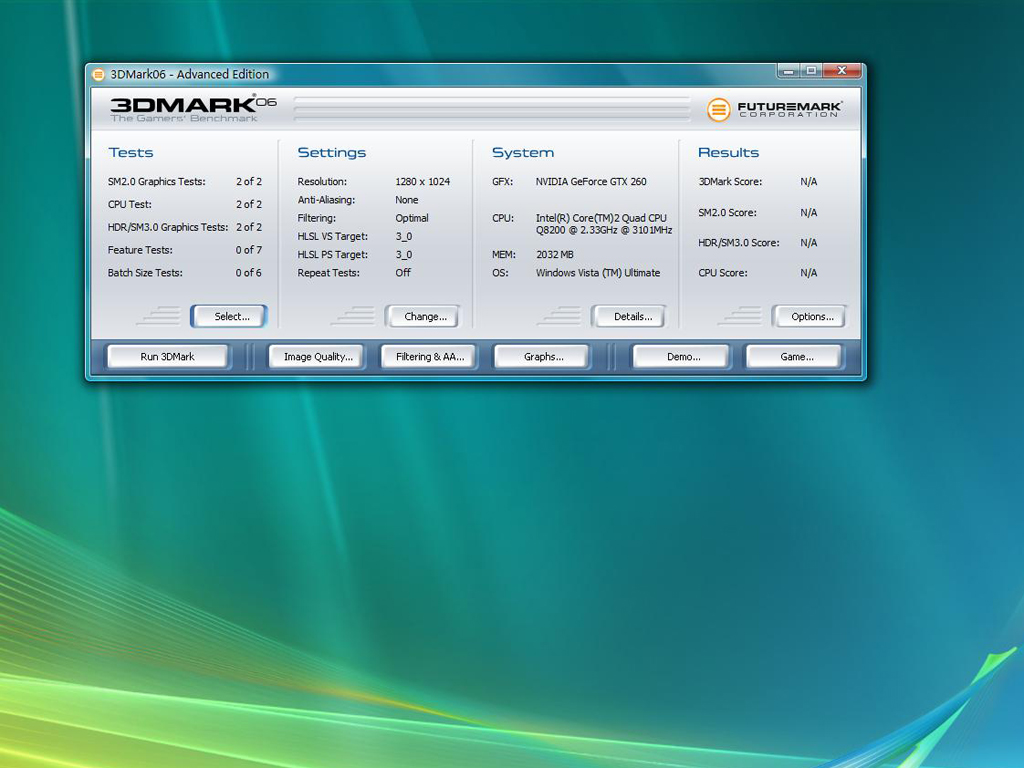Click the 0 of 6 batch tests value
The width and height of the screenshot is (1024, 768).
pyautogui.click(x=249, y=273)
